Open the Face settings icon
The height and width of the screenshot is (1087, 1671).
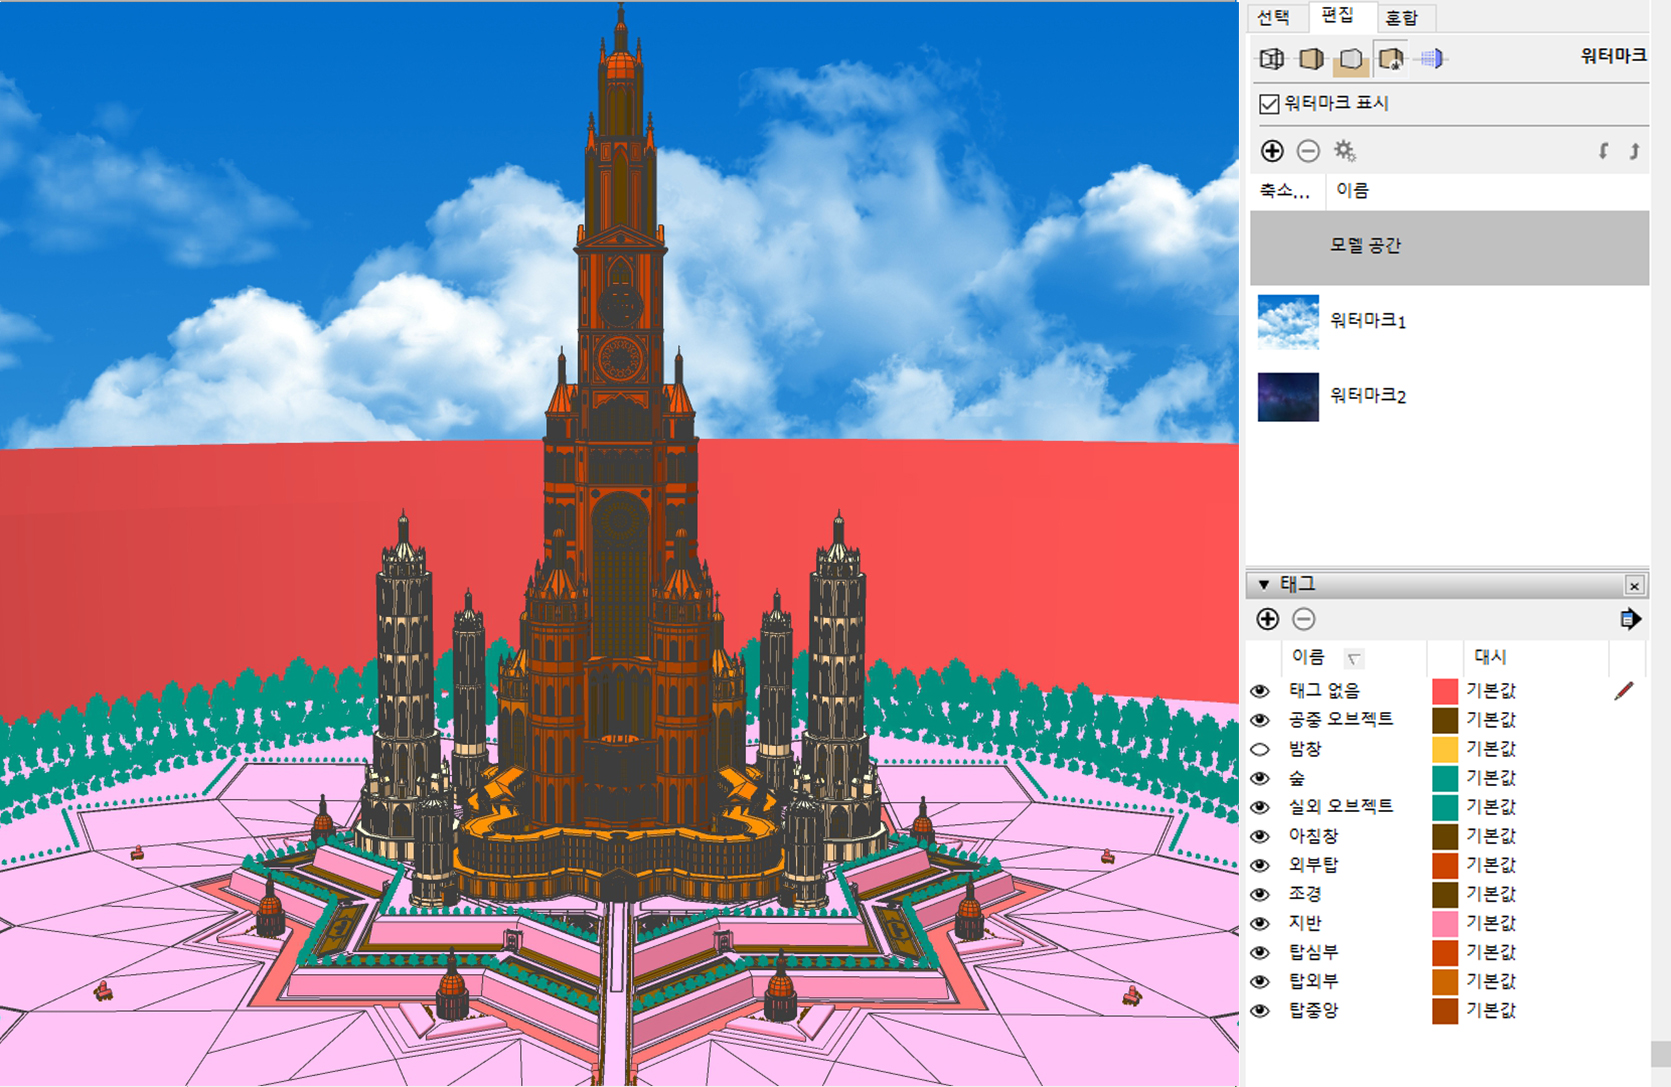point(1311,59)
